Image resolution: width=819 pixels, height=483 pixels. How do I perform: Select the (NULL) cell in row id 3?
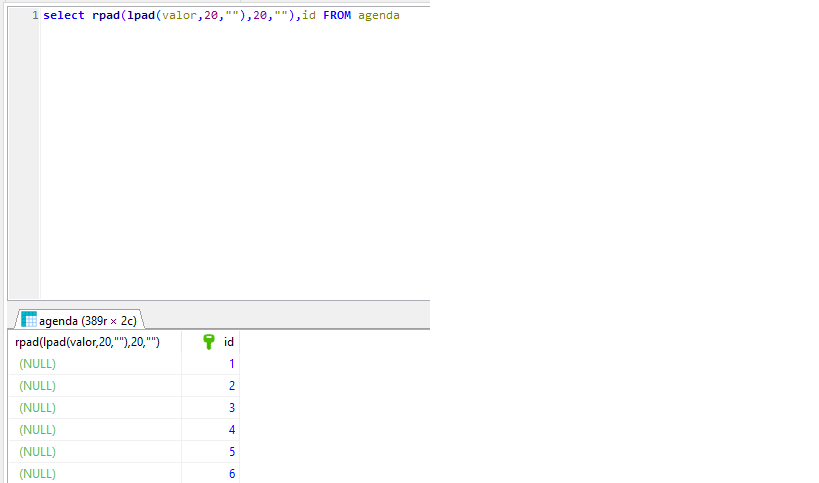[x=38, y=408]
